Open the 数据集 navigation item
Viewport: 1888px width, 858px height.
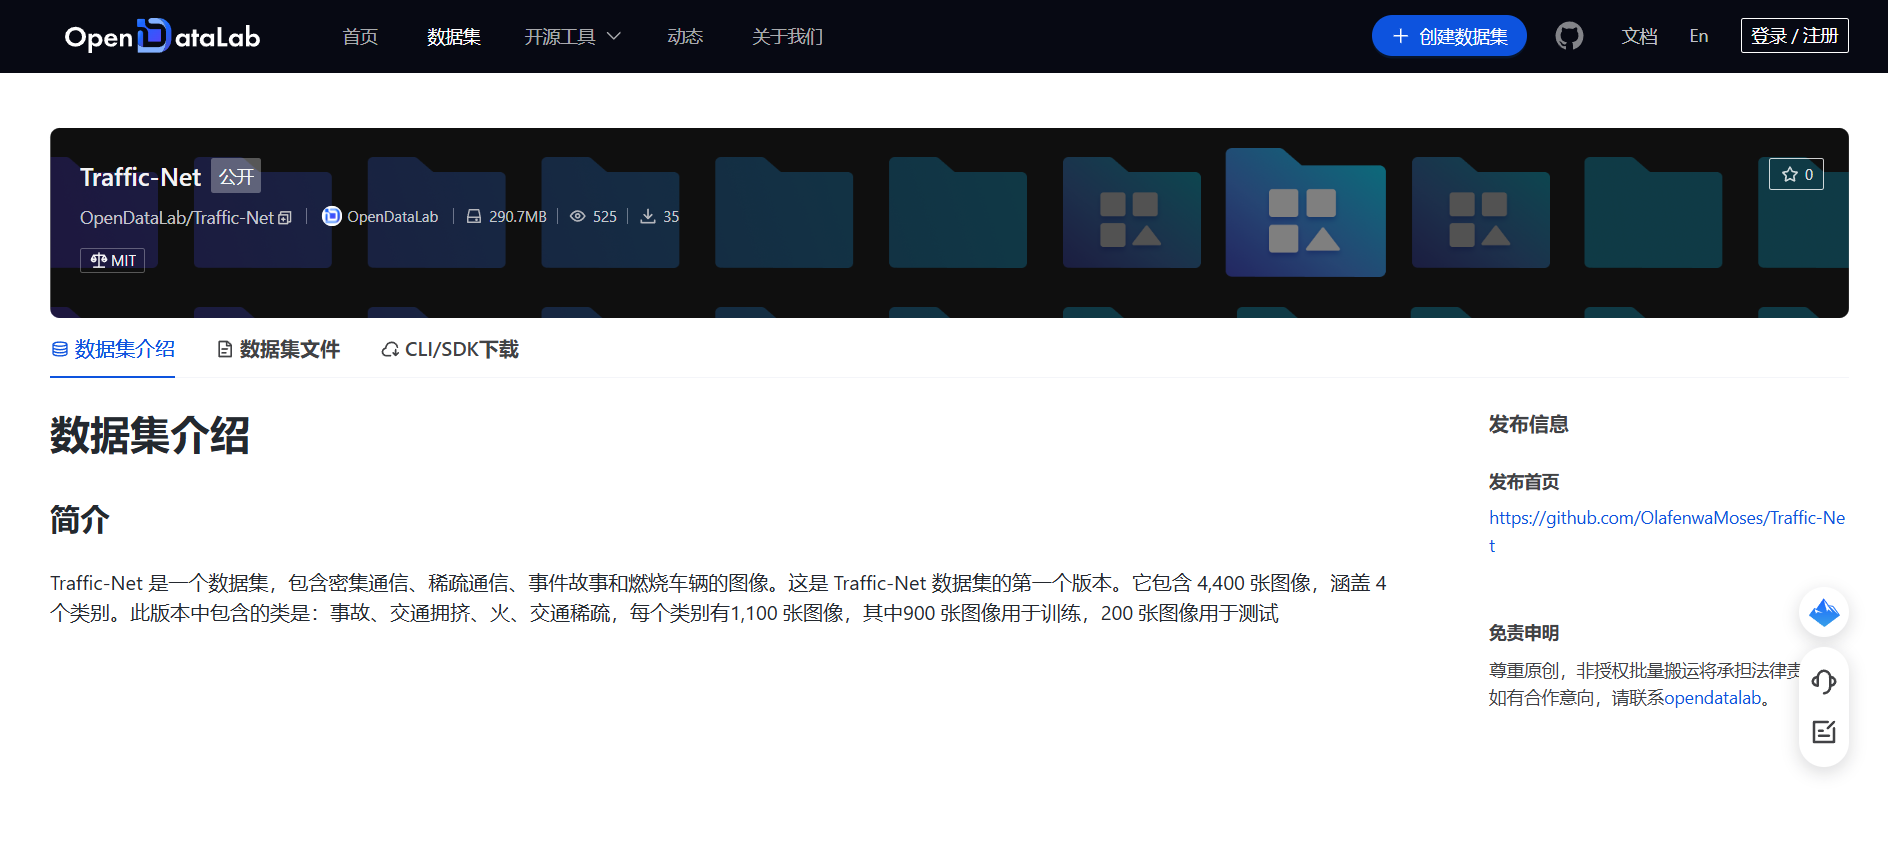click(x=454, y=36)
